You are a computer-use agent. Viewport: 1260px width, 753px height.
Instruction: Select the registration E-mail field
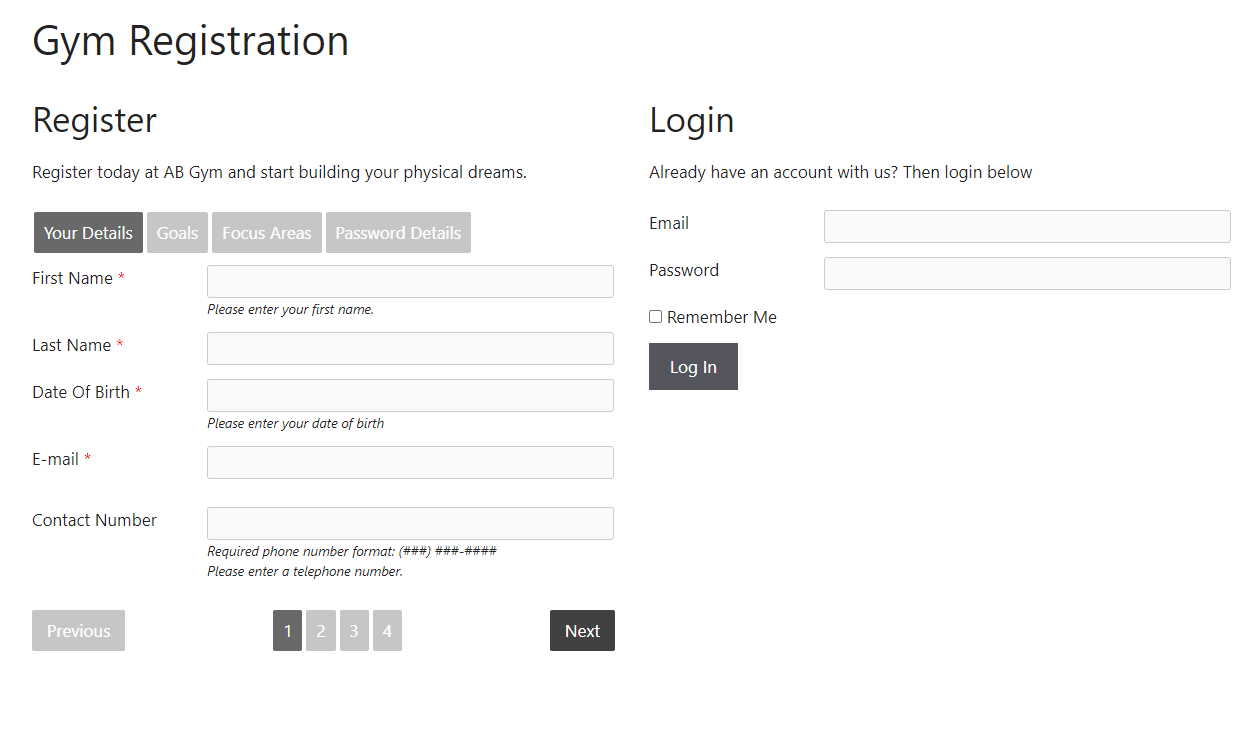tap(410, 463)
